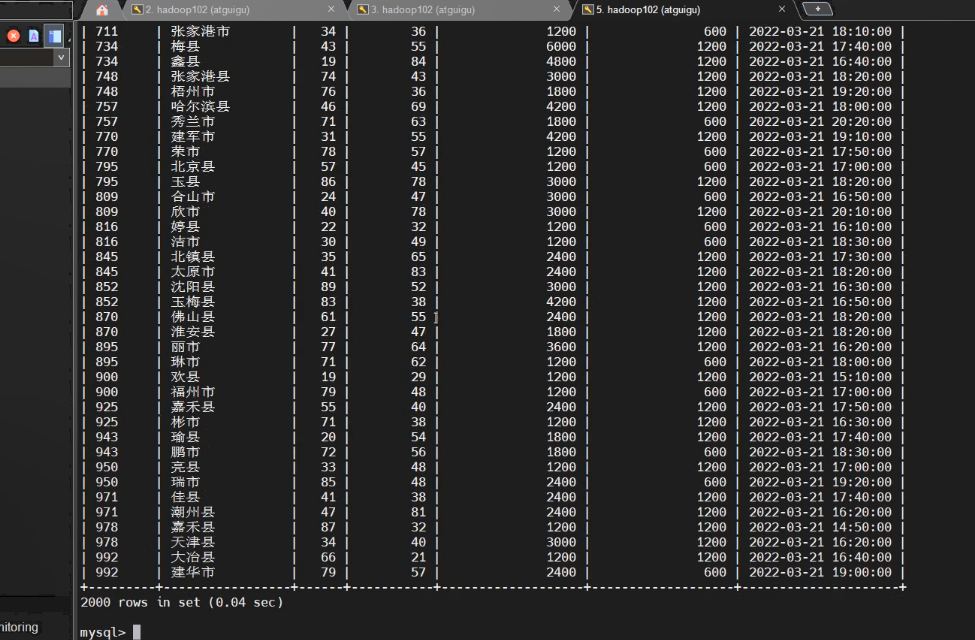This screenshot has height=640, width=975.
Task: Click city cell 太原市
Action: 193,271
